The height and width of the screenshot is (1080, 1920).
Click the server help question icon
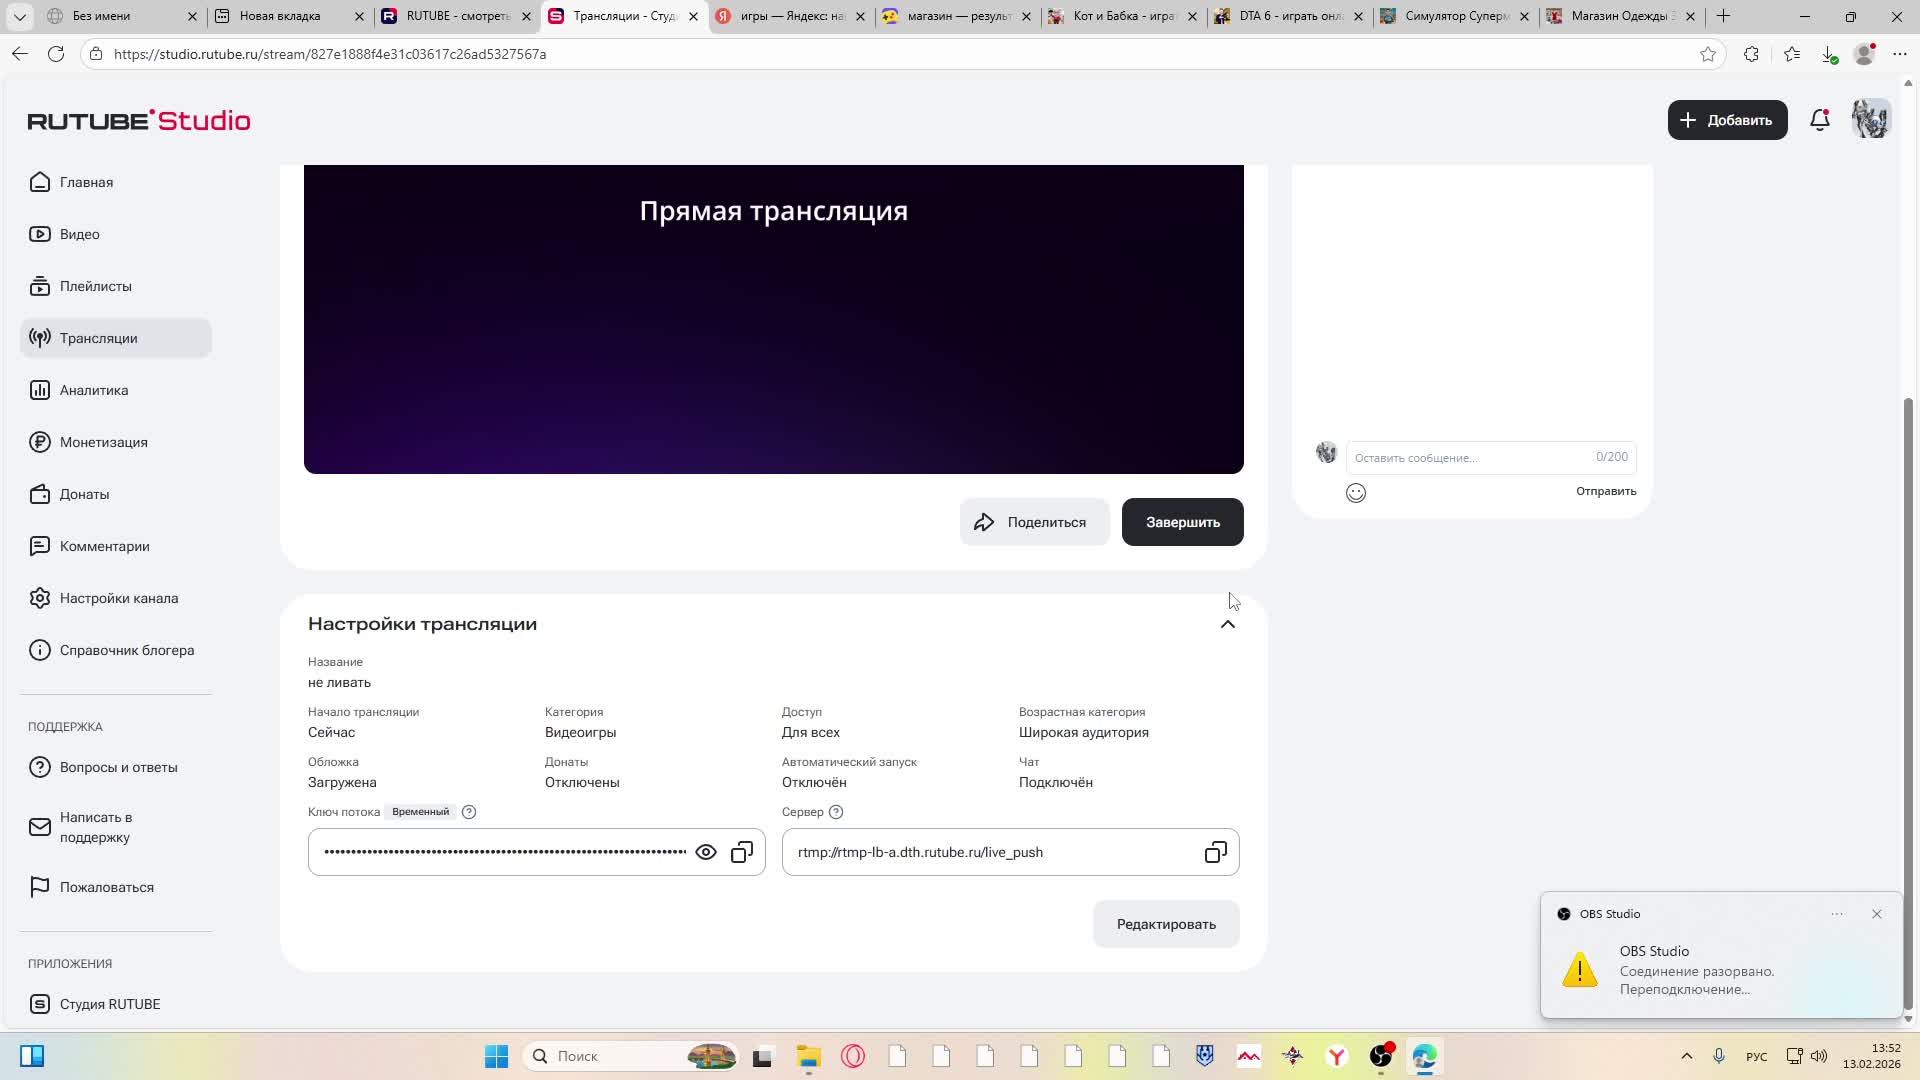tap(836, 812)
